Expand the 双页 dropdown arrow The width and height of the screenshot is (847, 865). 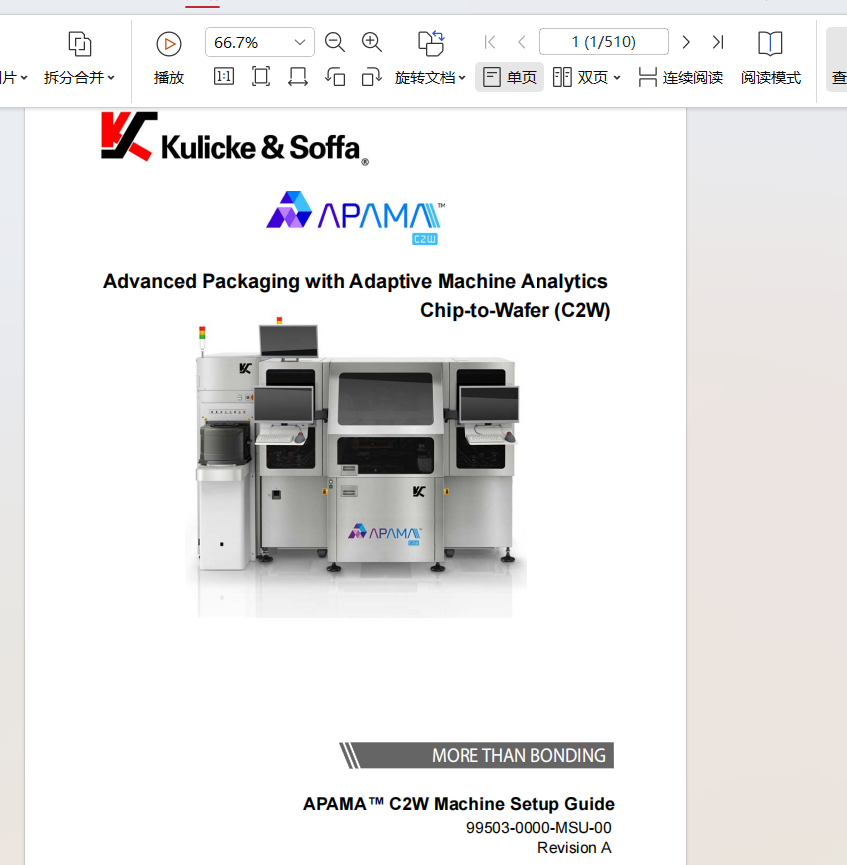click(x=617, y=78)
